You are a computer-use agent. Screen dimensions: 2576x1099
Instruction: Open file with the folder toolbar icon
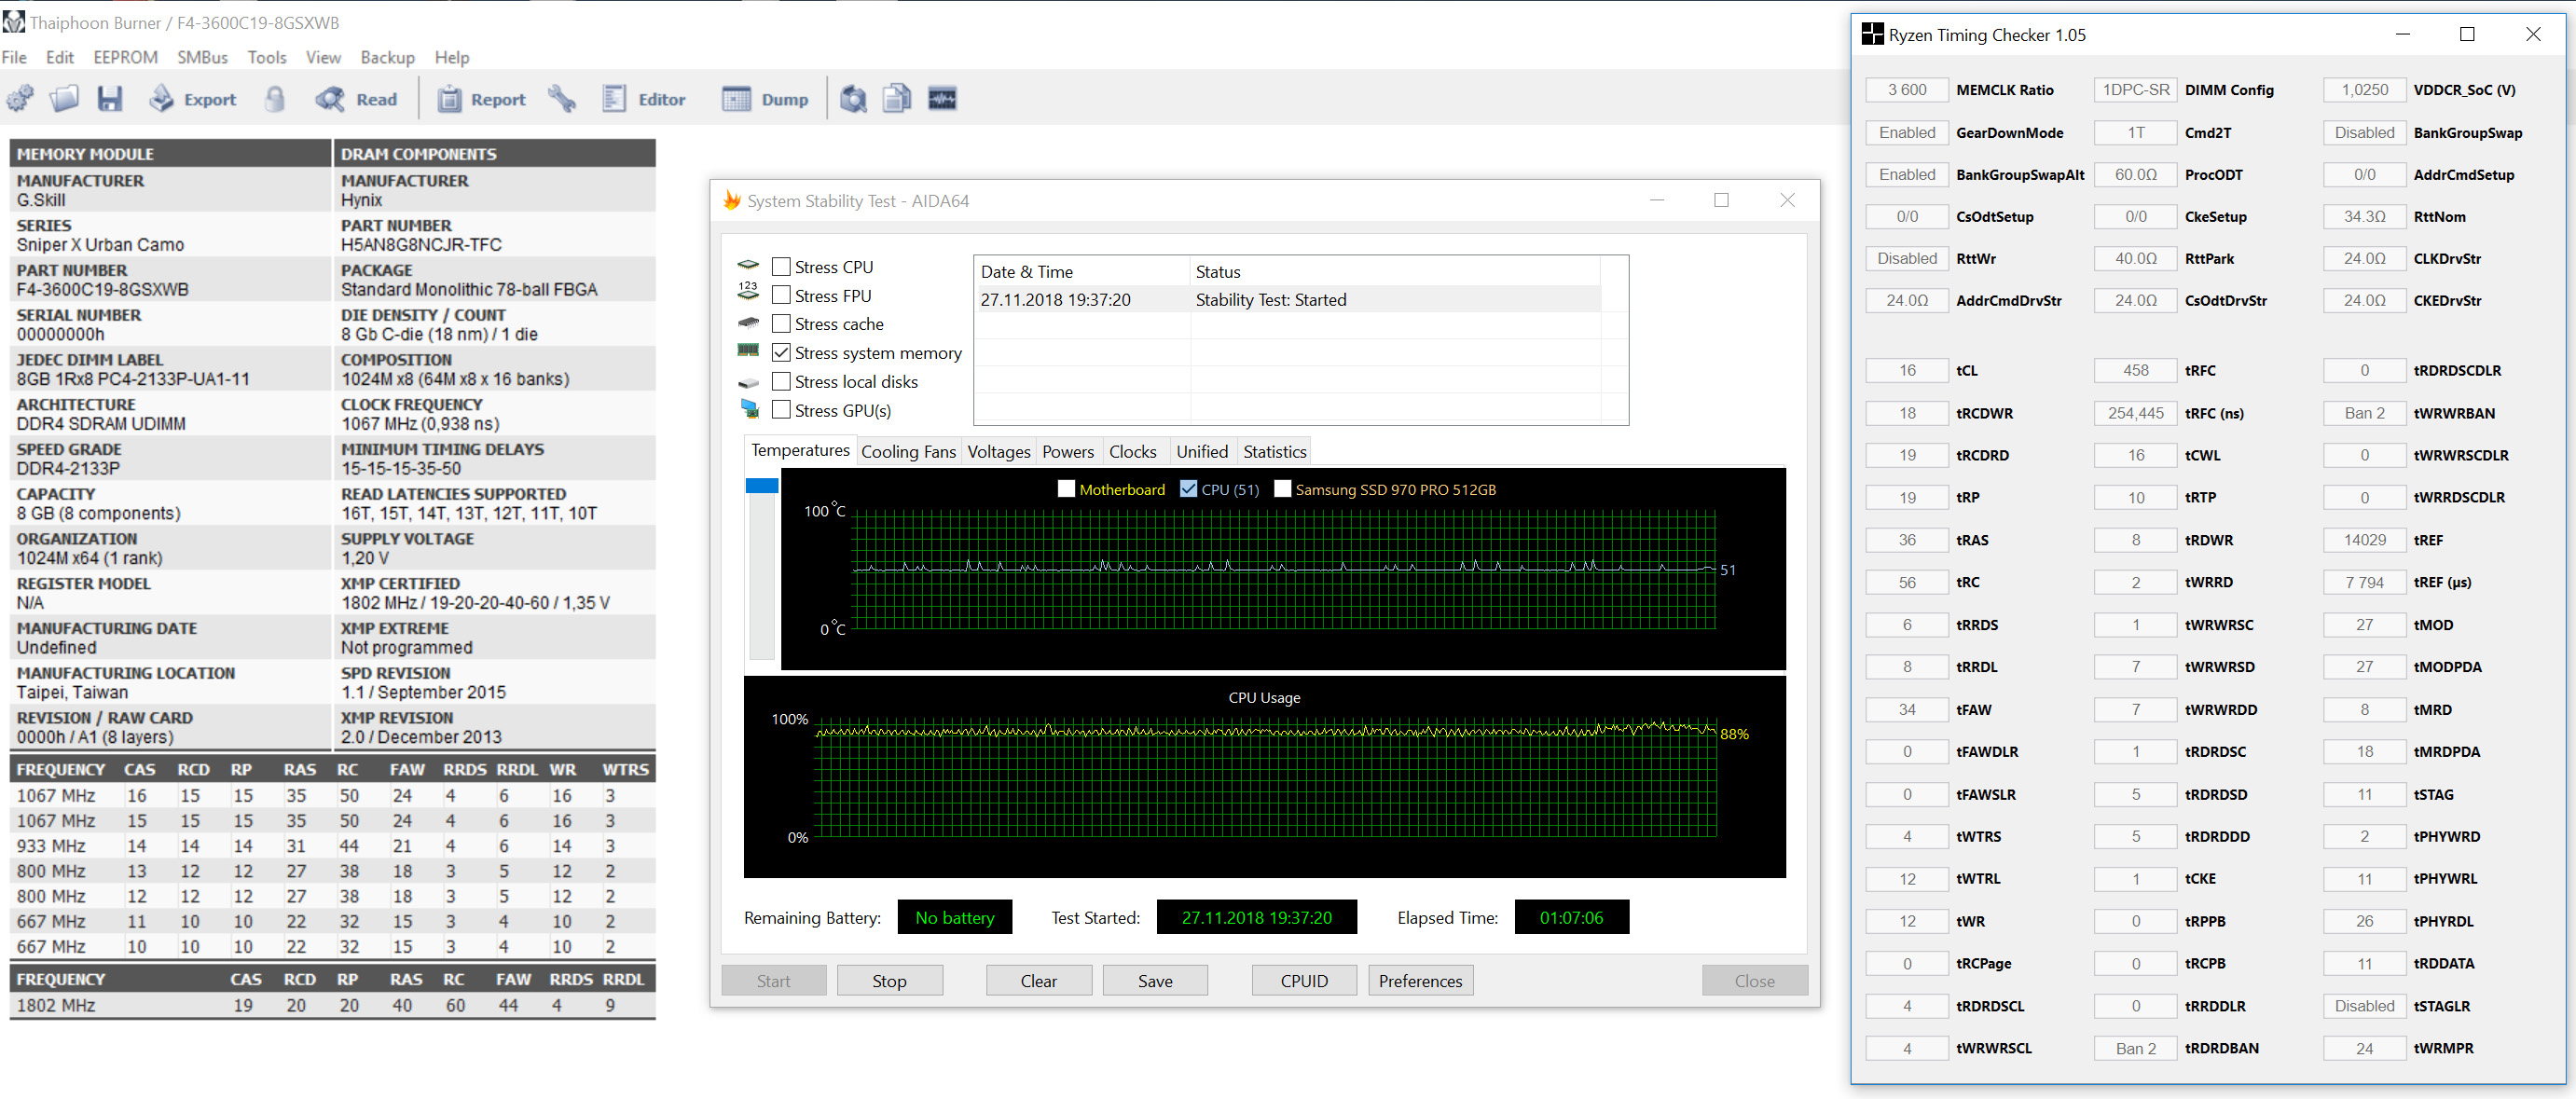64,99
